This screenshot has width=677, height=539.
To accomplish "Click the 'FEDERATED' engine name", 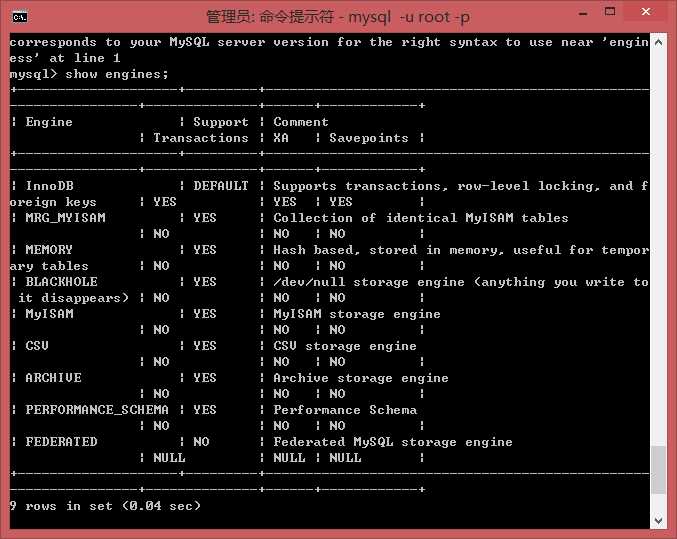I will coord(61,442).
